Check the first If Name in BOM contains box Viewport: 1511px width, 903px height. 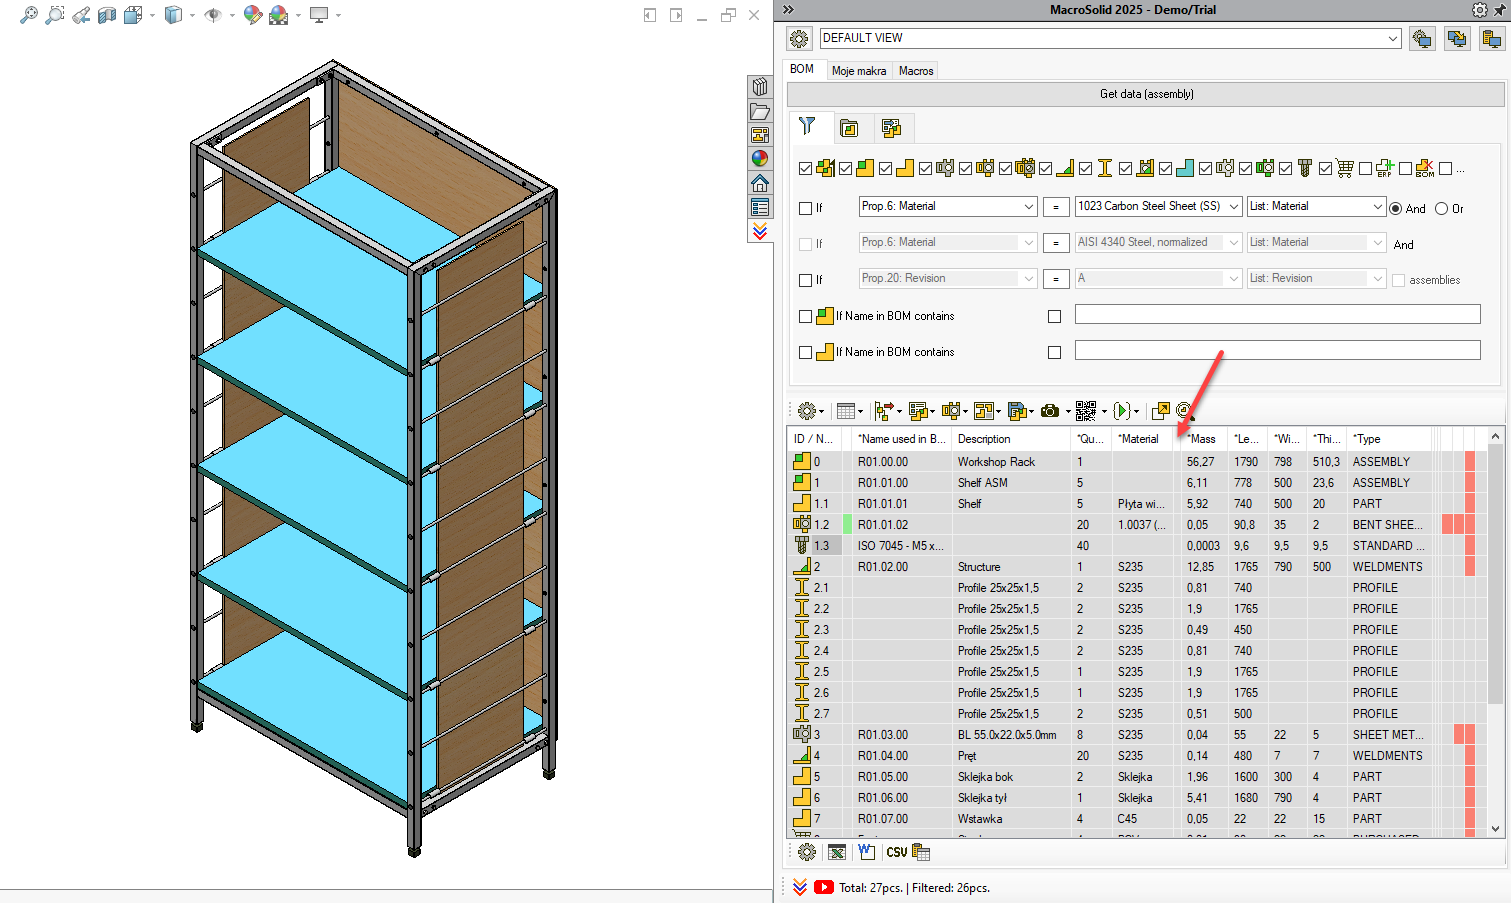[805, 316]
